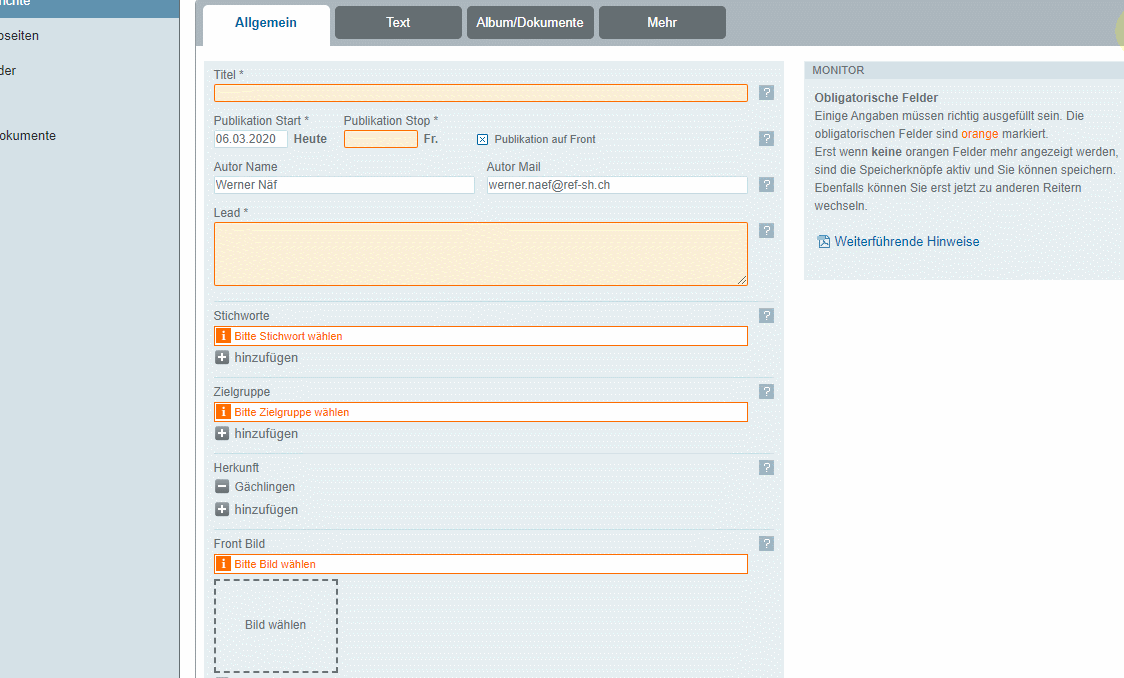Click the Autor Name field
This screenshot has width=1124, height=678.
pos(344,185)
